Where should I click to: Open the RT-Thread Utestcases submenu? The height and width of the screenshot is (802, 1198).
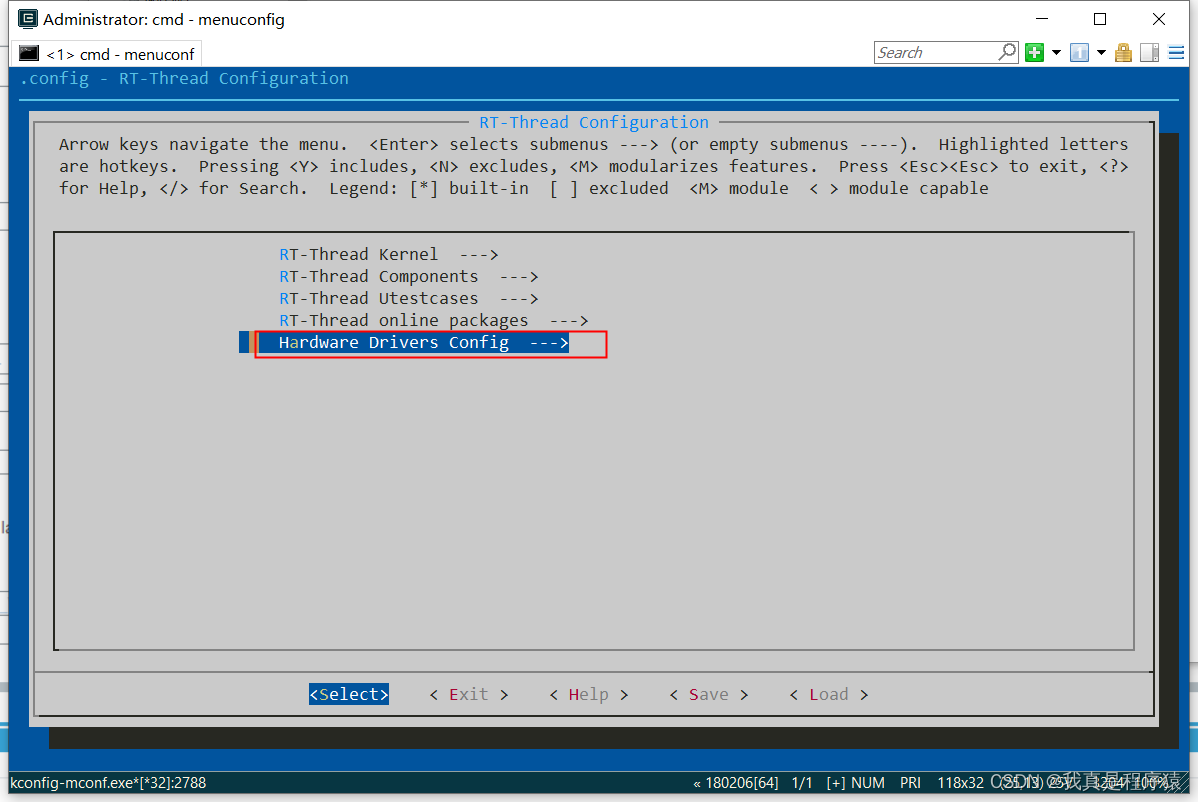pos(408,299)
